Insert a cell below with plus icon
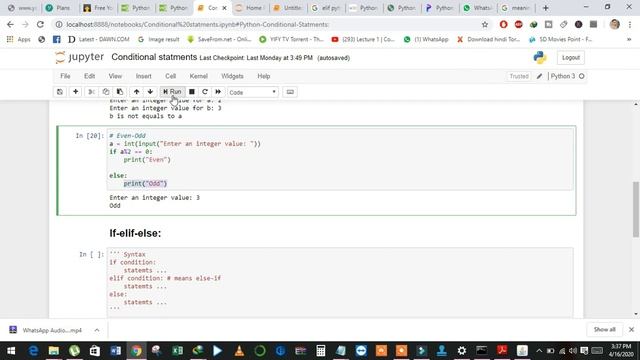The width and height of the screenshot is (640, 360). point(76,92)
